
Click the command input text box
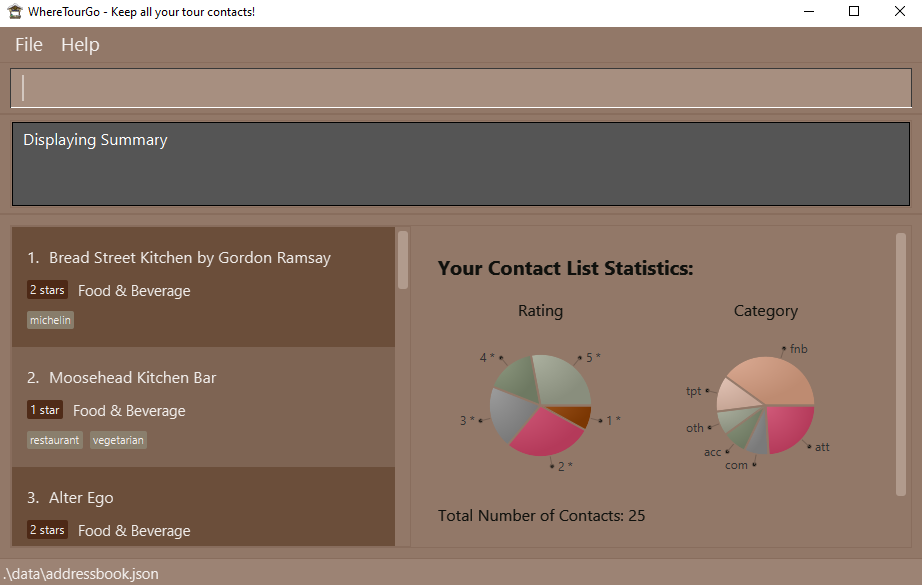[x=461, y=88]
